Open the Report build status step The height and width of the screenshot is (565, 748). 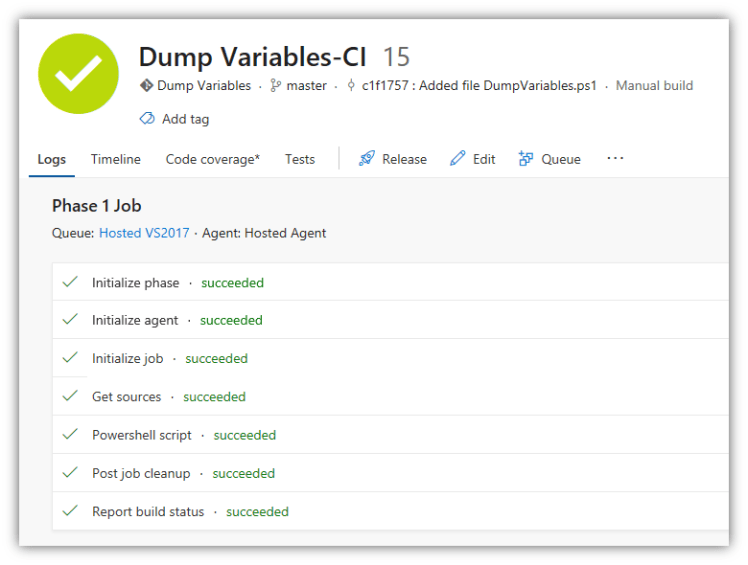pyautogui.click(x=148, y=512)
